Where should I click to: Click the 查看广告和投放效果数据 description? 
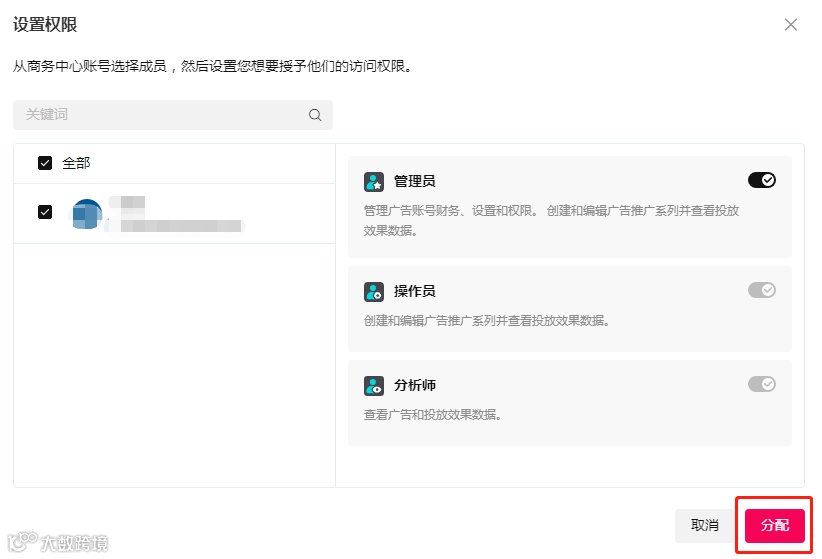coord(432,415)
